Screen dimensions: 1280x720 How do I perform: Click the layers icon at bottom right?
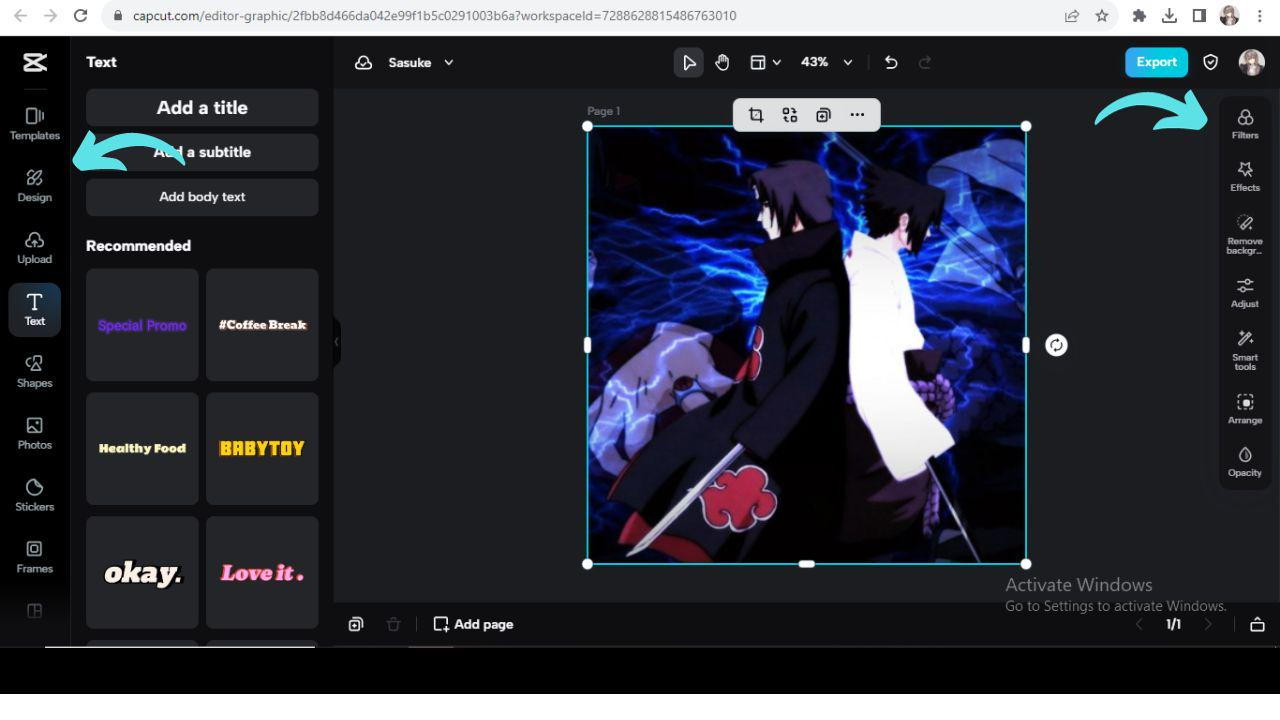tap(1257, 624)
